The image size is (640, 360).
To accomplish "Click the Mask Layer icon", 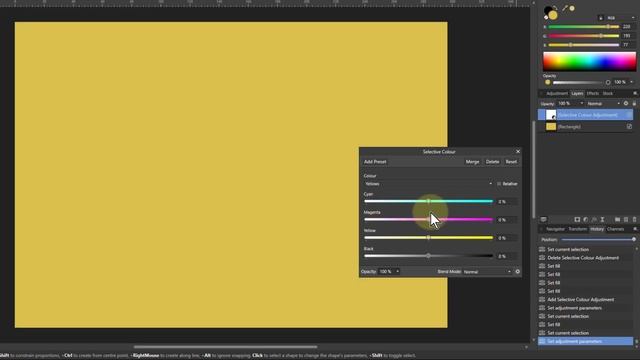I will pyautogui.click(x=577, y=220).
